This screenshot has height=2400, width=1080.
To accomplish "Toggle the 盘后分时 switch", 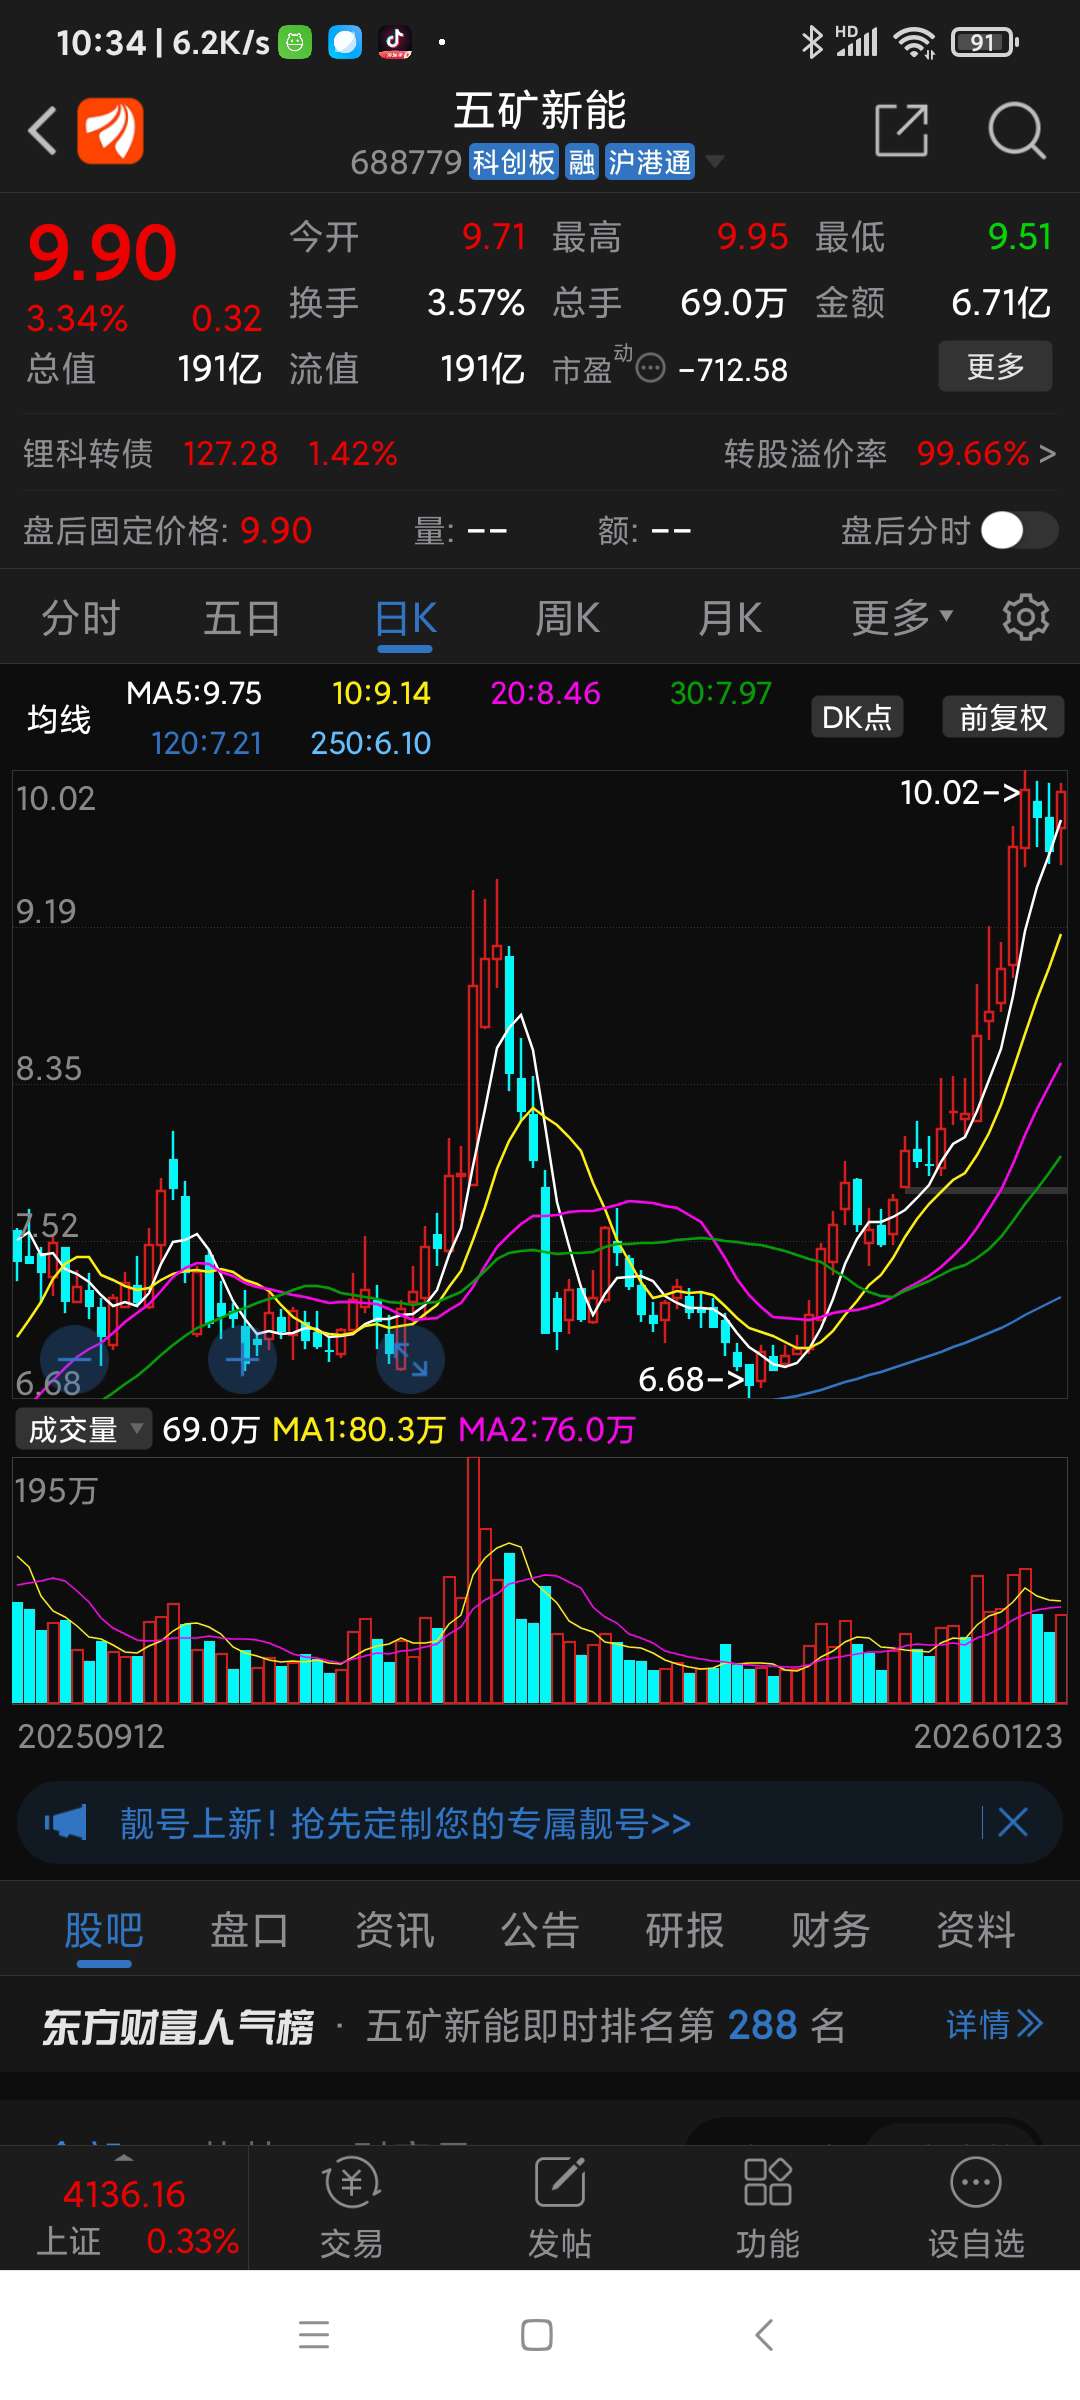I will point(1019,530).
